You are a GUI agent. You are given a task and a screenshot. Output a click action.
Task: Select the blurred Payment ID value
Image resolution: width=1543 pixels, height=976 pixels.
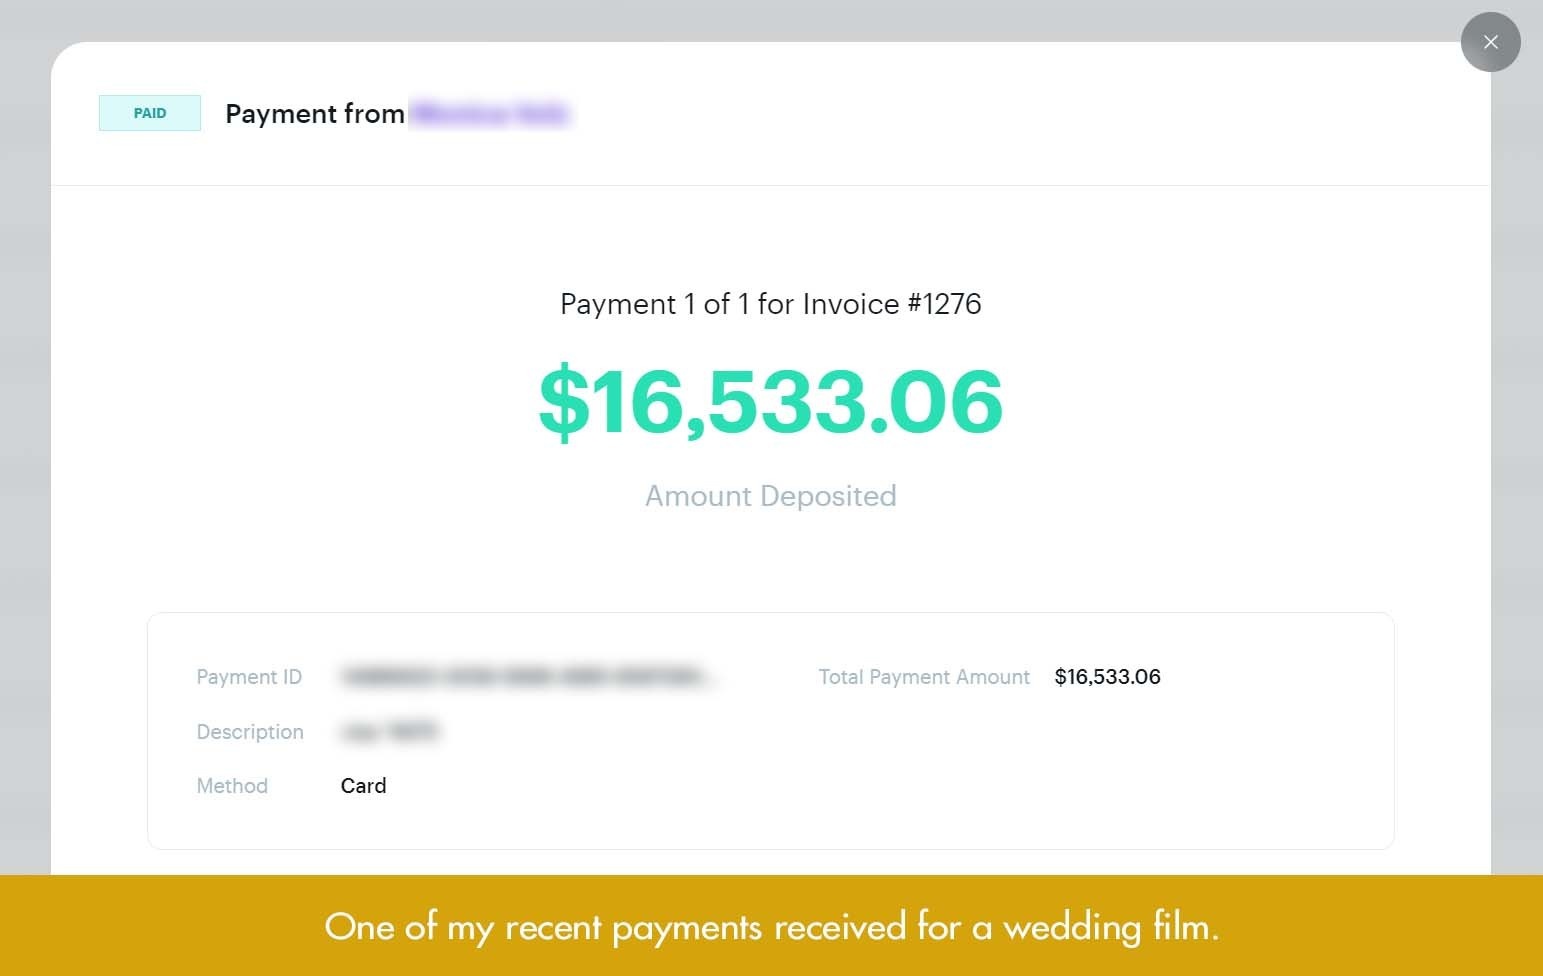point(529,677)
